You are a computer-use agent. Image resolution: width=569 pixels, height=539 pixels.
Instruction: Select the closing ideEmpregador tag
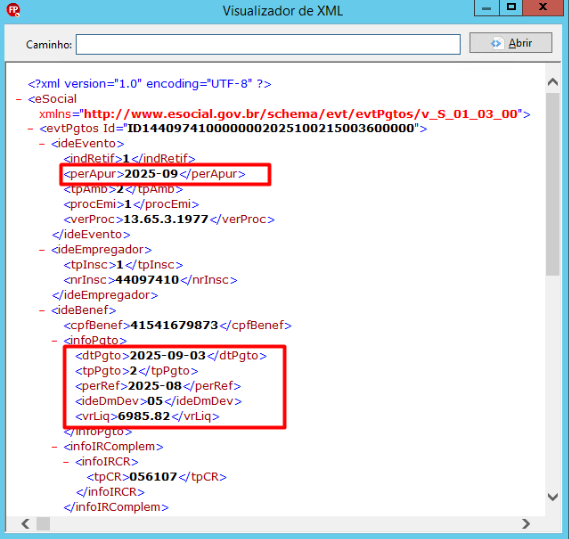[x=105, y=295]
